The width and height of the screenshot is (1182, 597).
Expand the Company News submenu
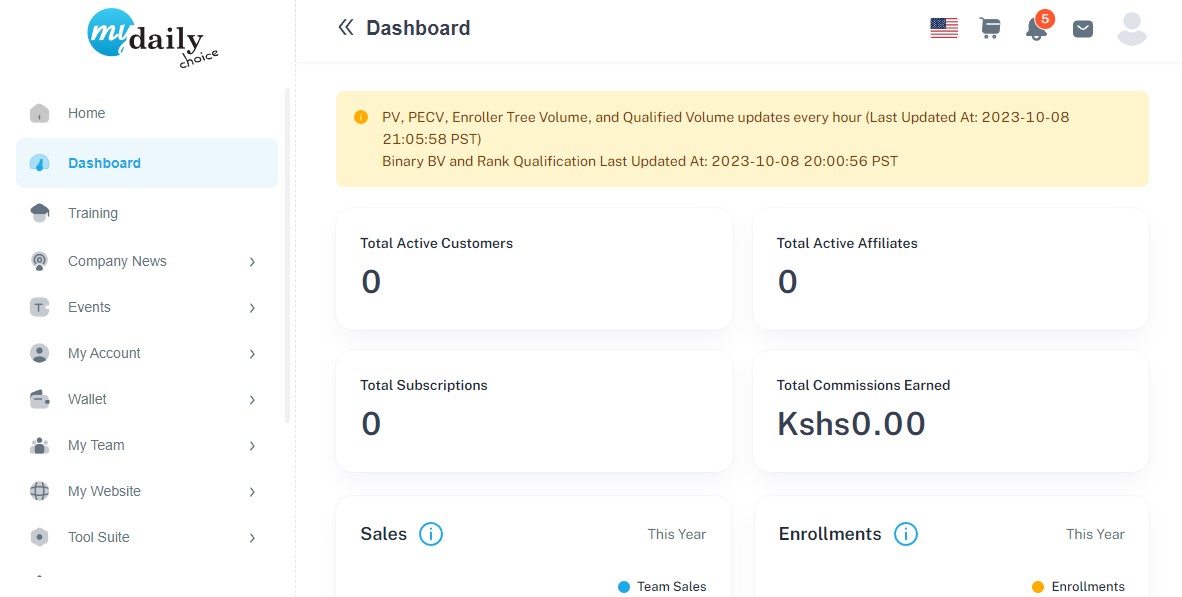tap(147, 262)
